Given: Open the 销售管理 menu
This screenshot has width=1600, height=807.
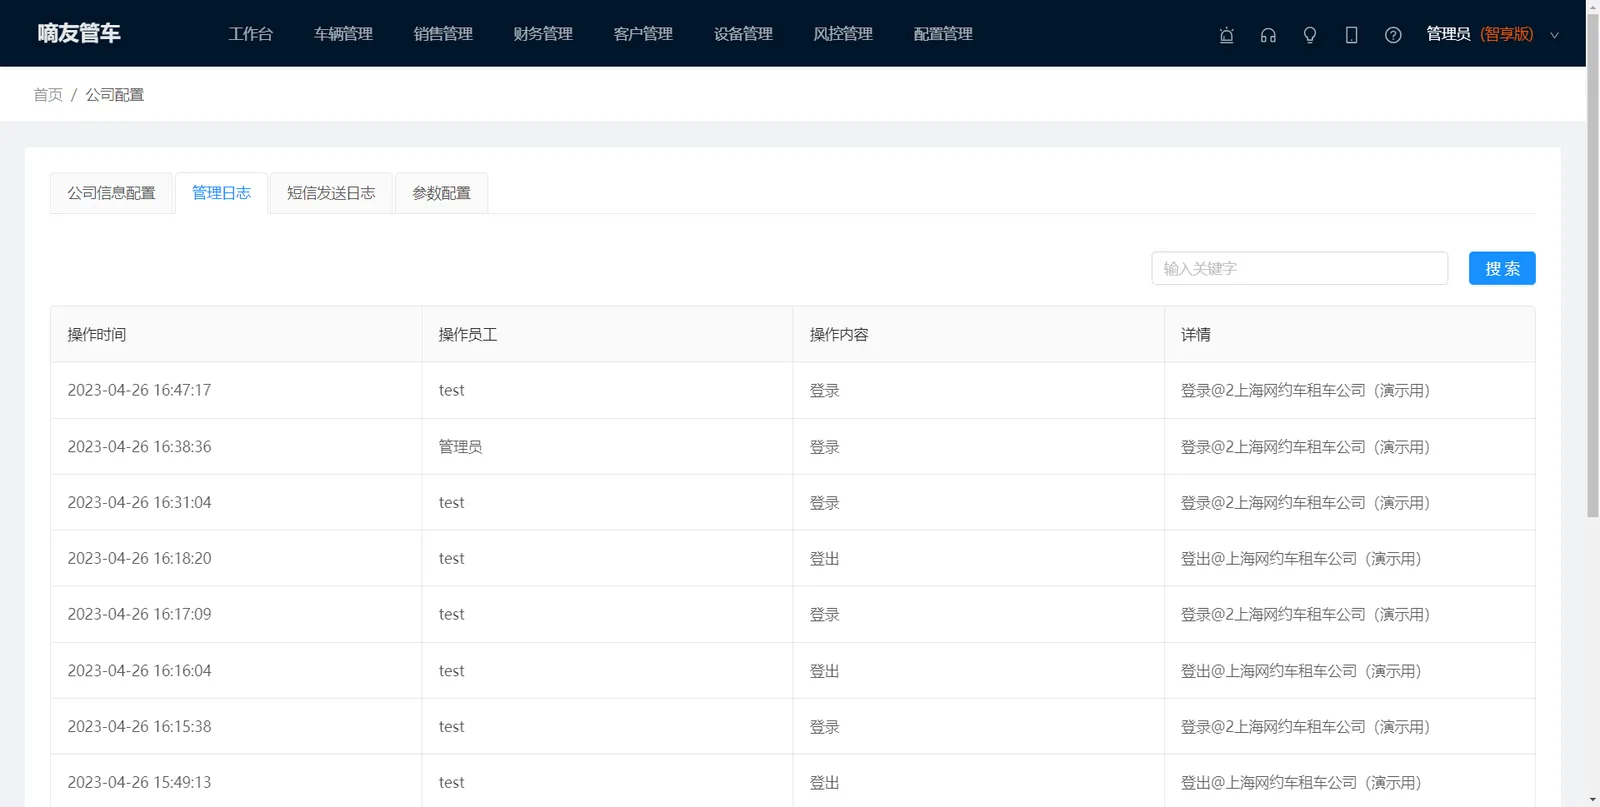Looking at the screenshot, I should (x=443, y=34).
